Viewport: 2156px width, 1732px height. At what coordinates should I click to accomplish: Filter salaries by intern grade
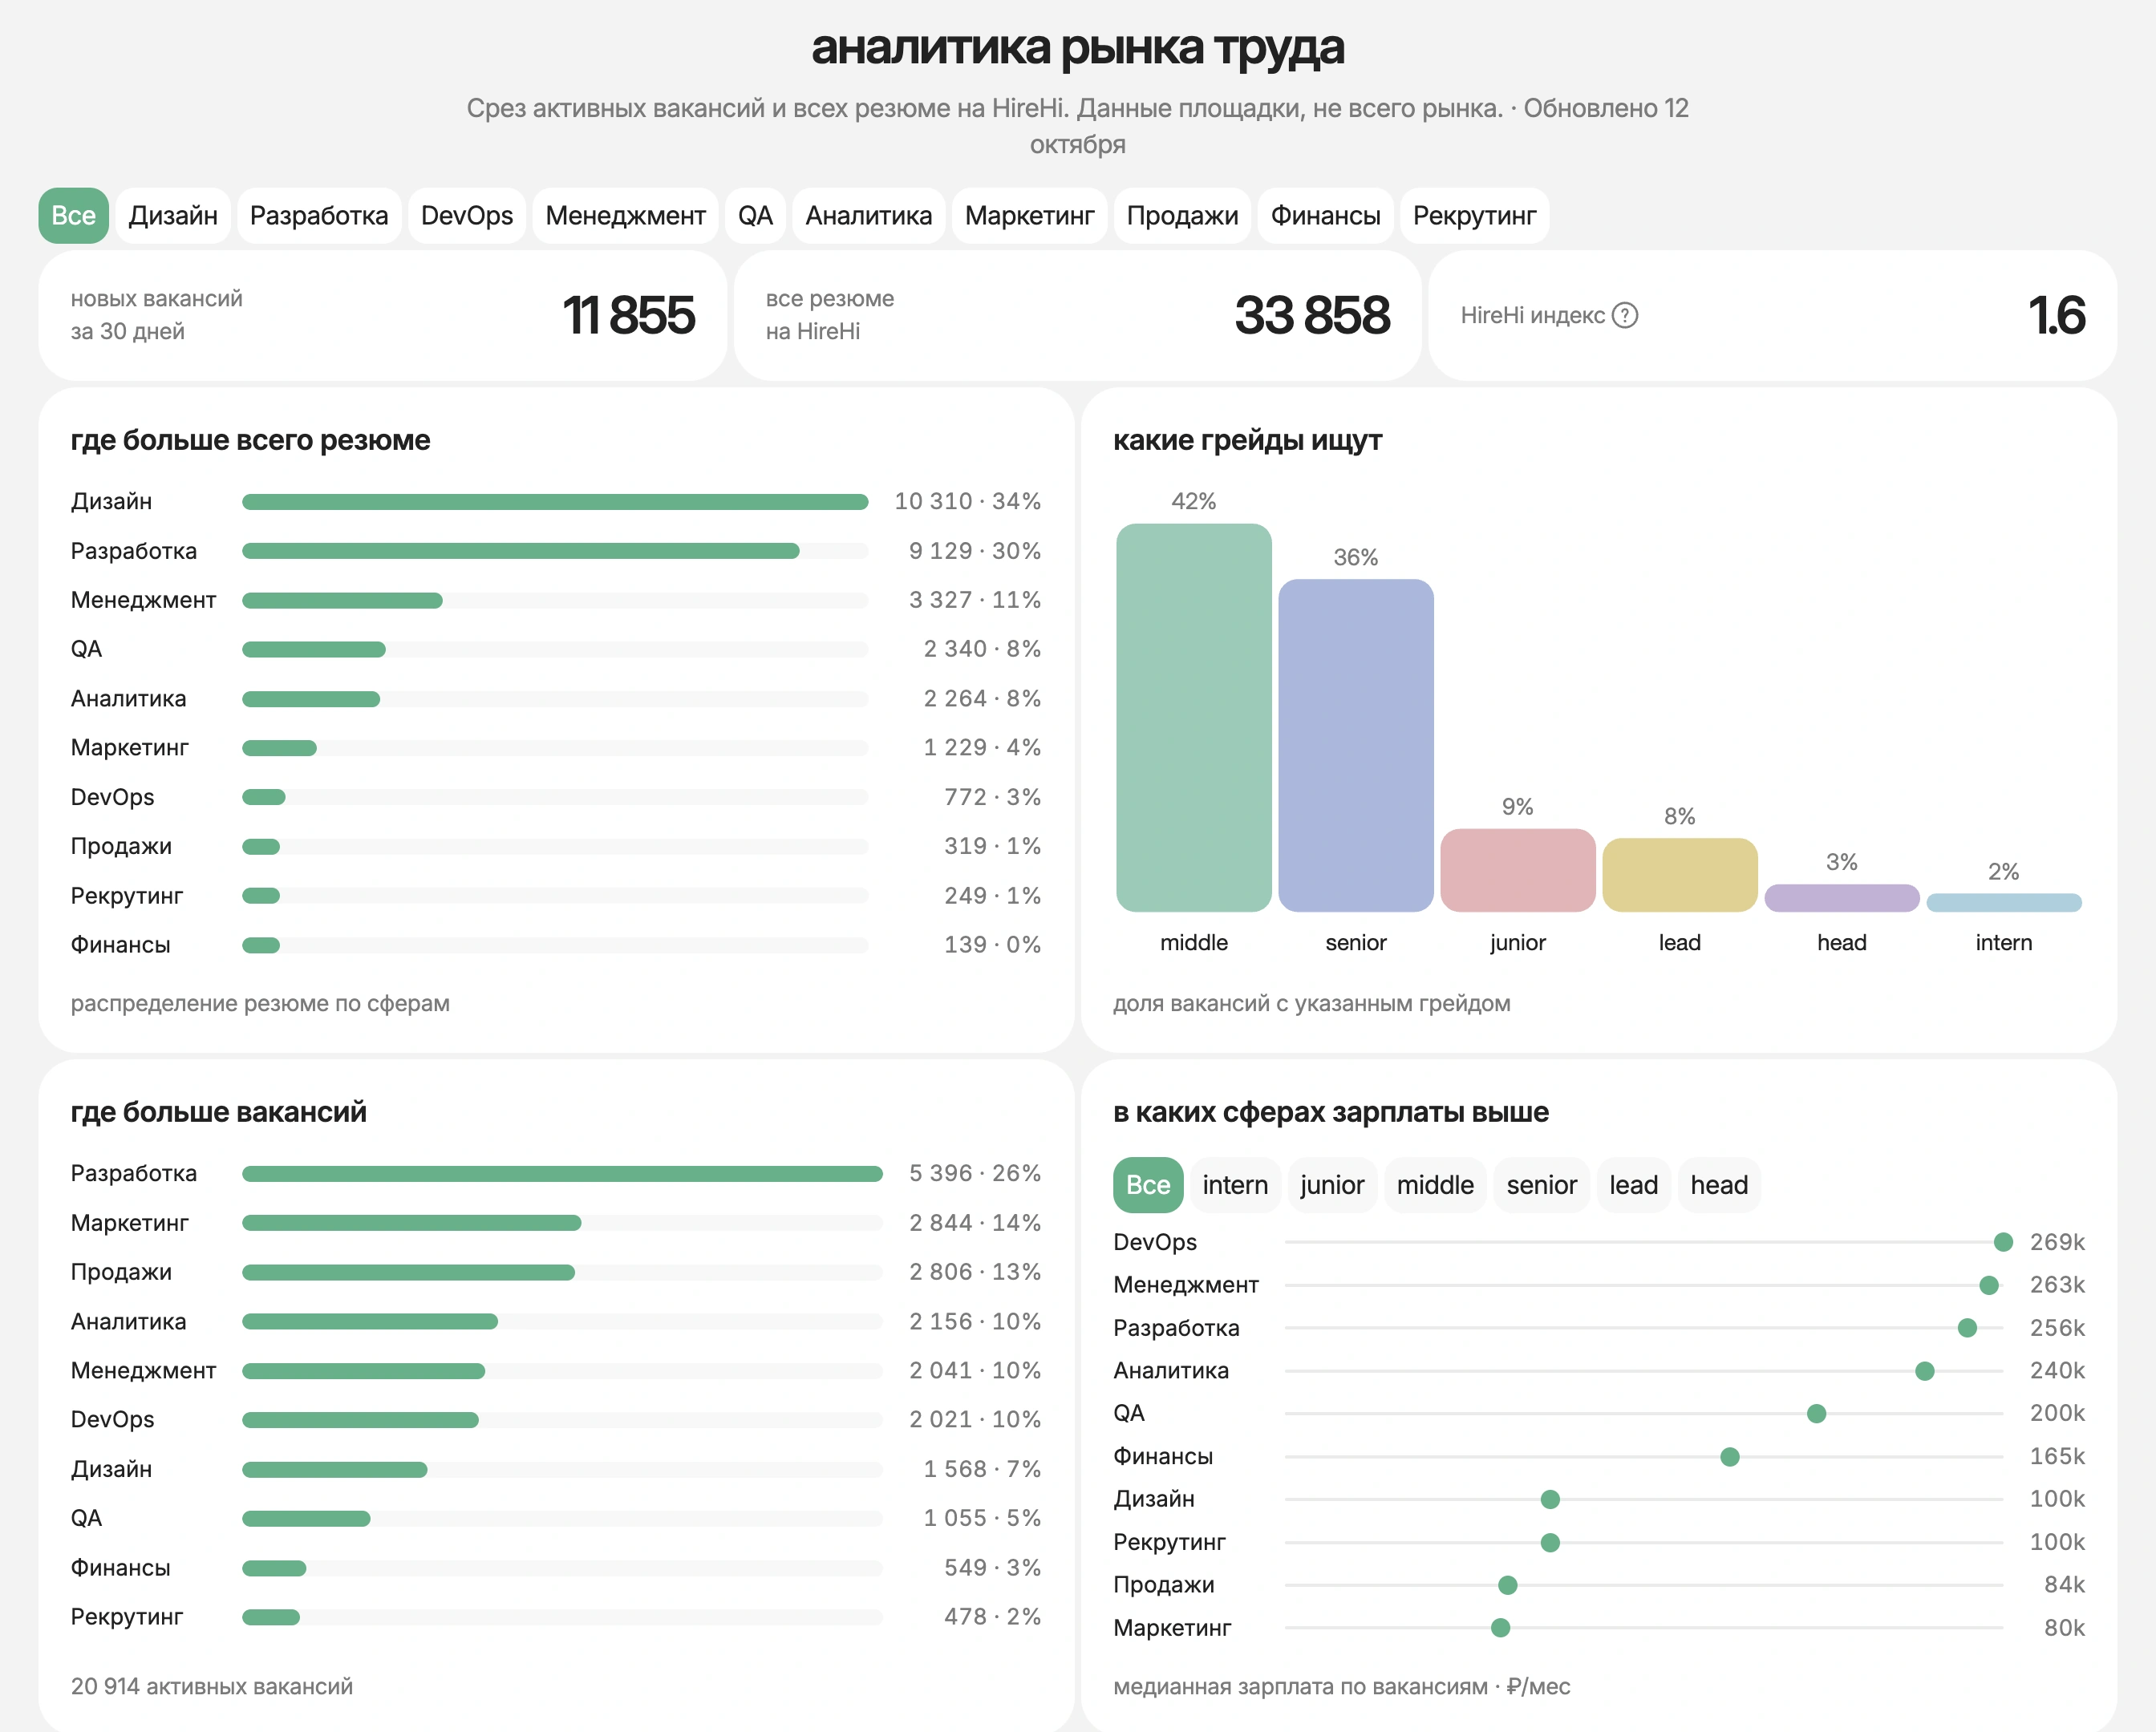(x=1235, y=1185)
